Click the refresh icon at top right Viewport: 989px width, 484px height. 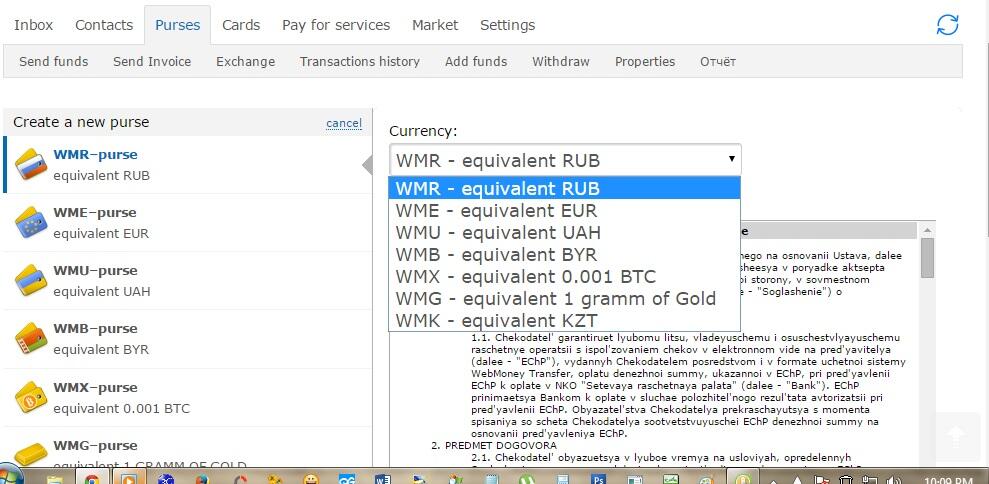[x=947, y=25]
